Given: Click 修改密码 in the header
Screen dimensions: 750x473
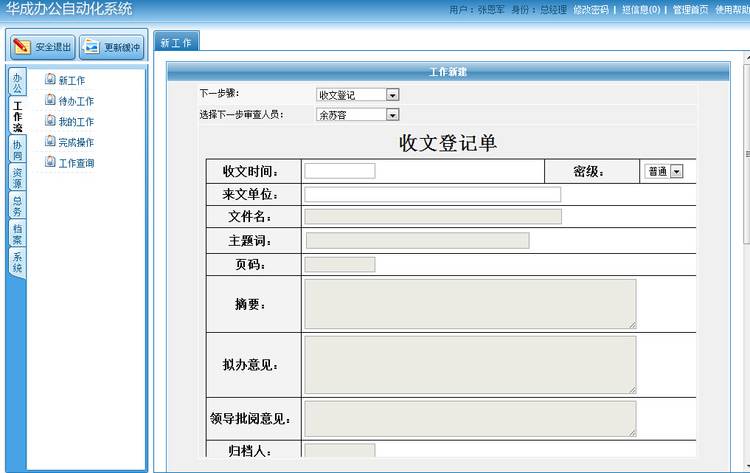Looking at the screenshot, I should point(591,10).
